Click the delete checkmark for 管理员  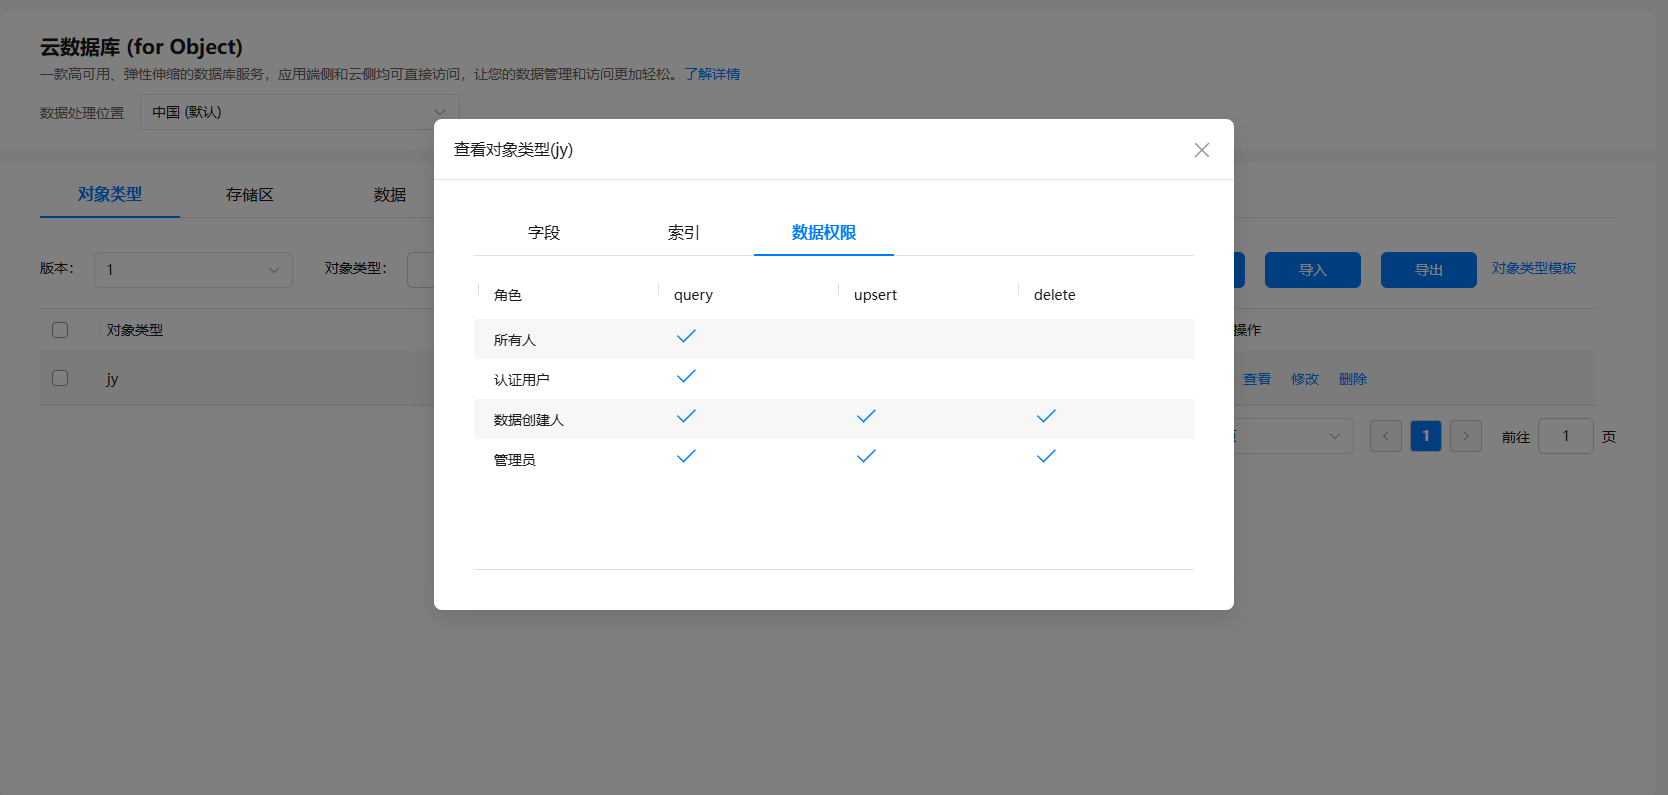(x=1046, y=457)
